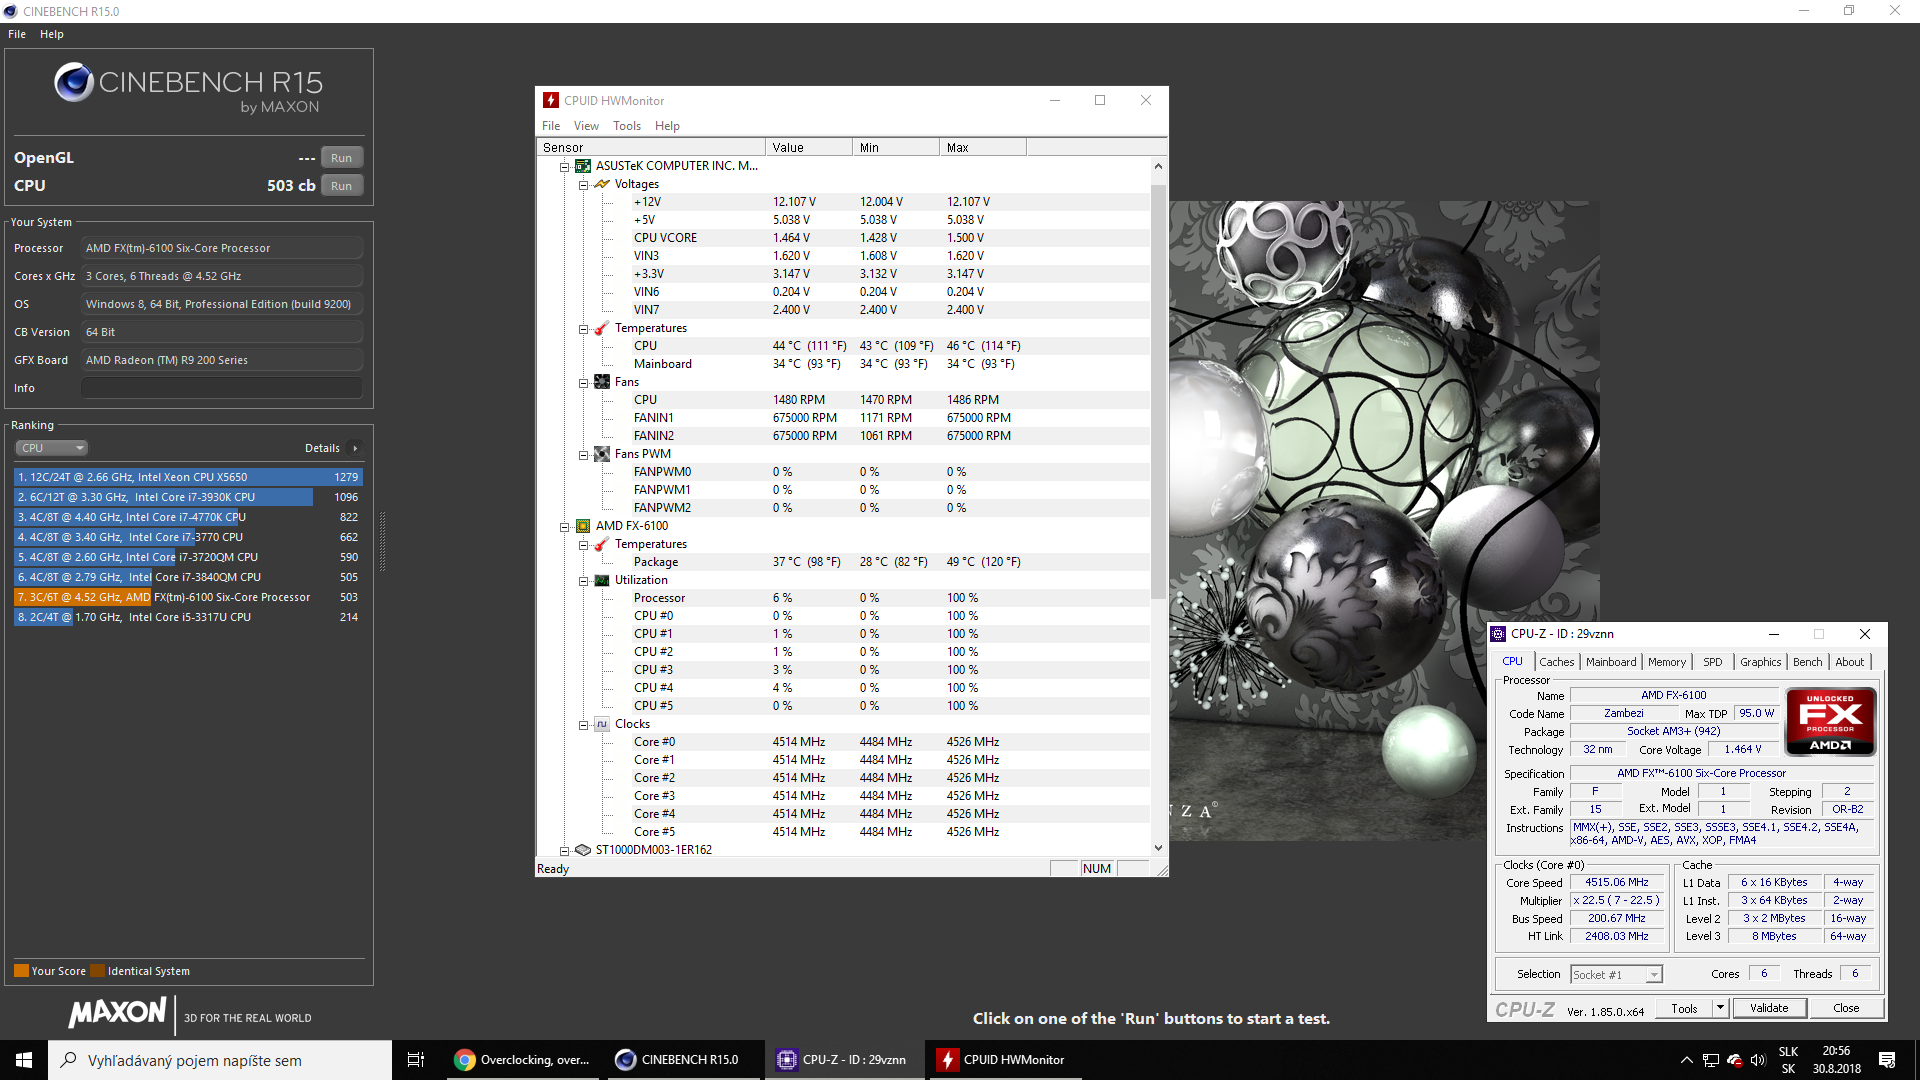Click the Fans section icon
The width and height of the screenshot is (1920, 1080).
coord(602,382)
